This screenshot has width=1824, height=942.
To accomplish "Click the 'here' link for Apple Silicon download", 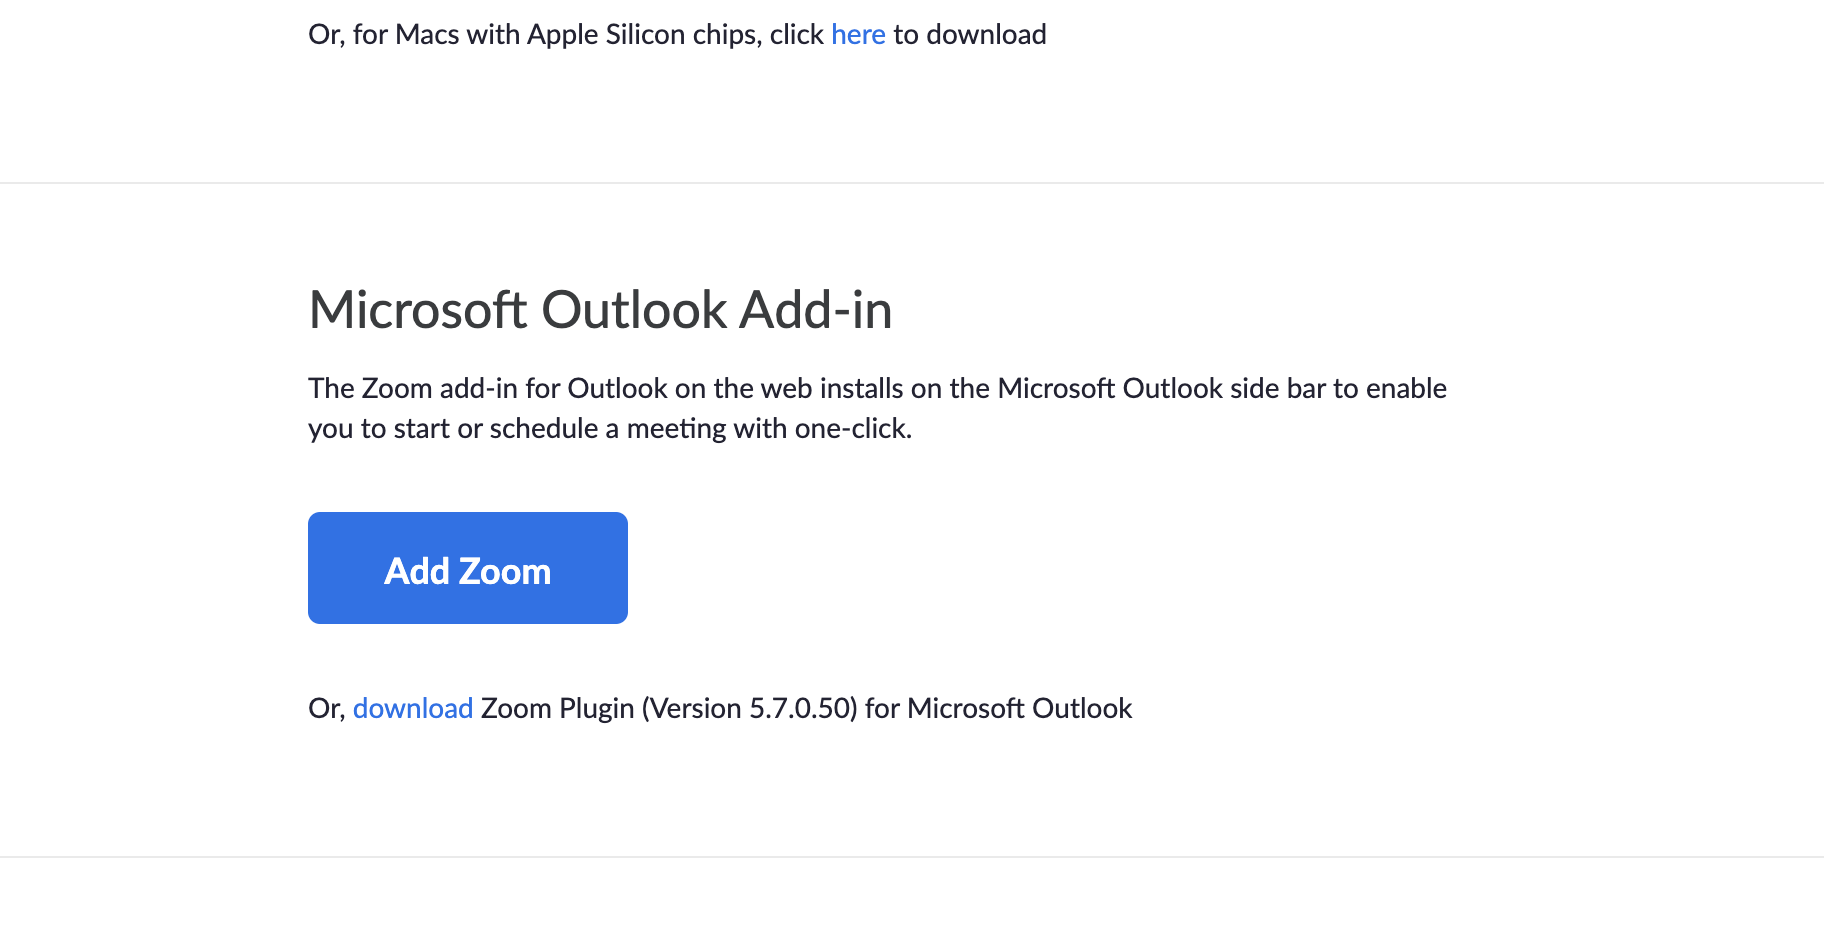I will click(x=858, y=35).
